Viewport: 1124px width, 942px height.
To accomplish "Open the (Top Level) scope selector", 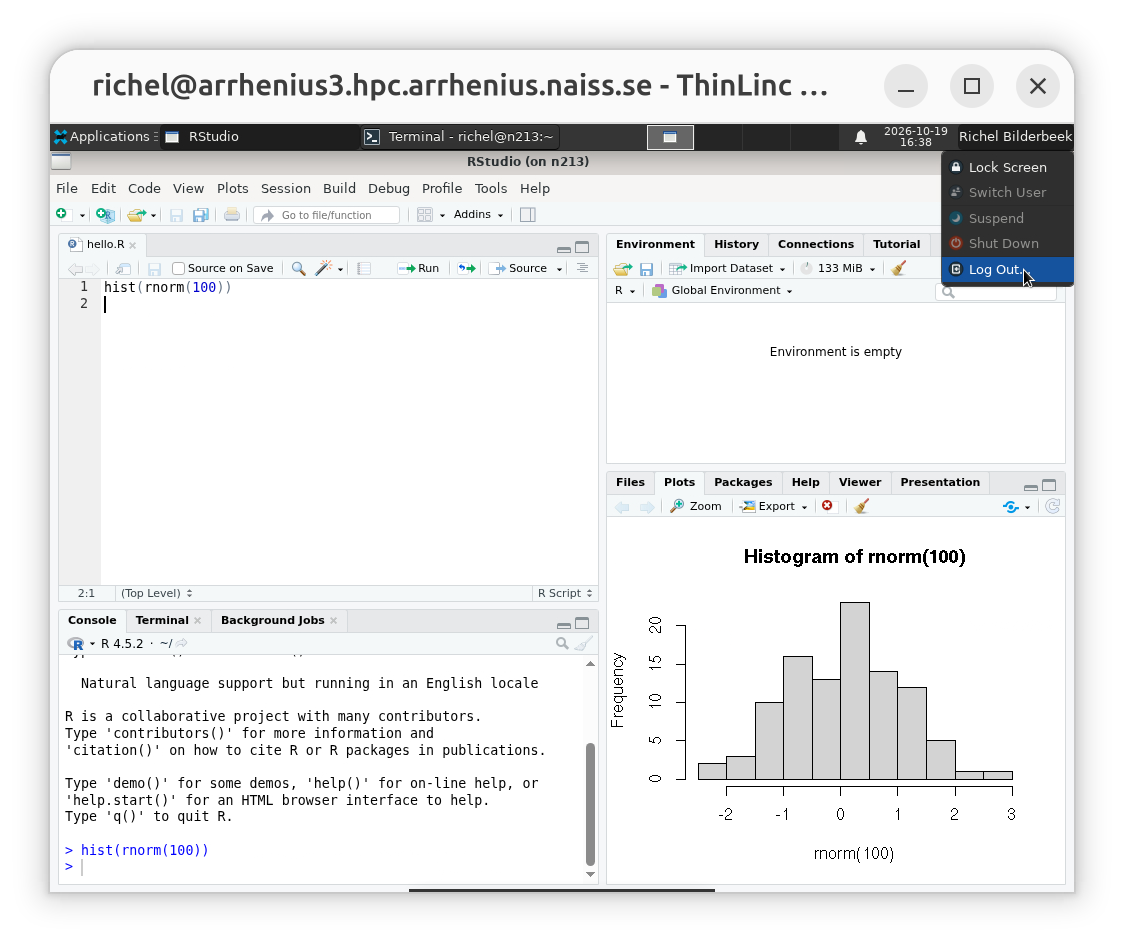I will point(156,593).
